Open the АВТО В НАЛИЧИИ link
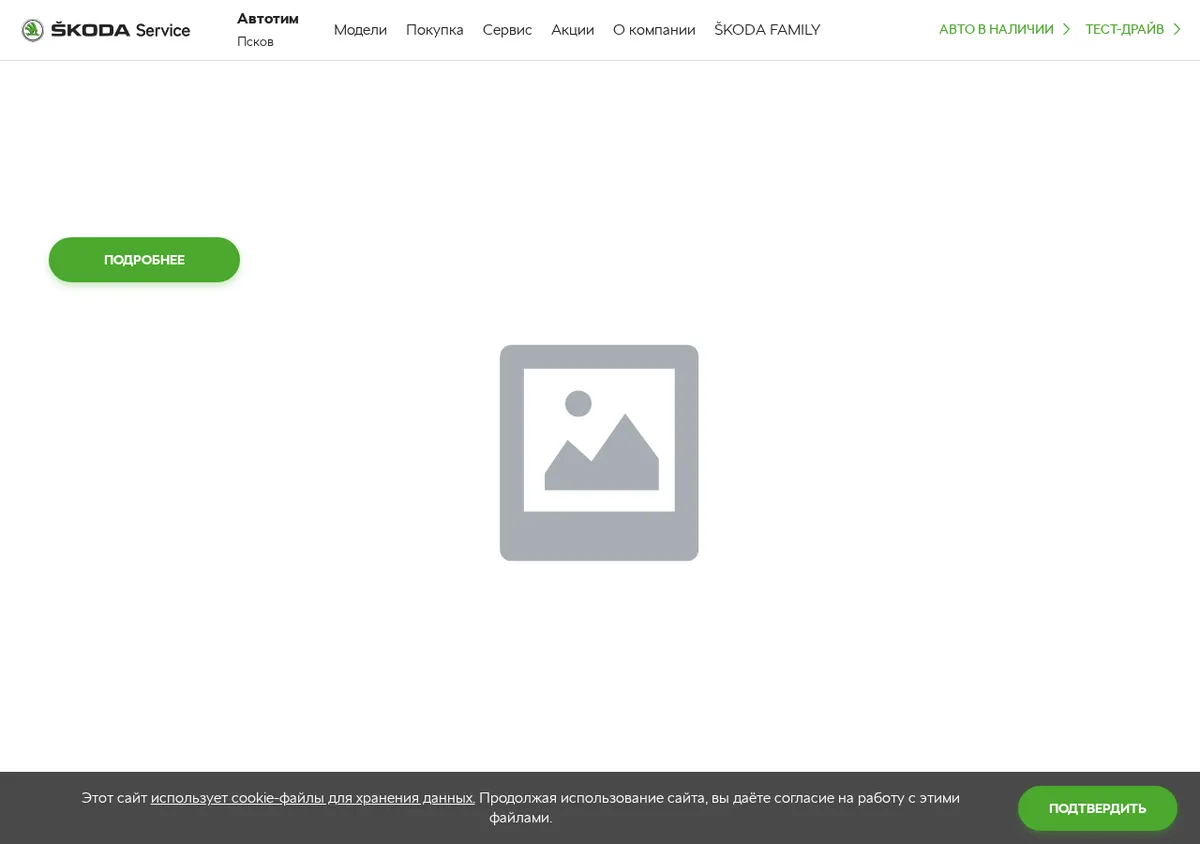This screenshot has width=1200, height=844. (x=996, y=30)
